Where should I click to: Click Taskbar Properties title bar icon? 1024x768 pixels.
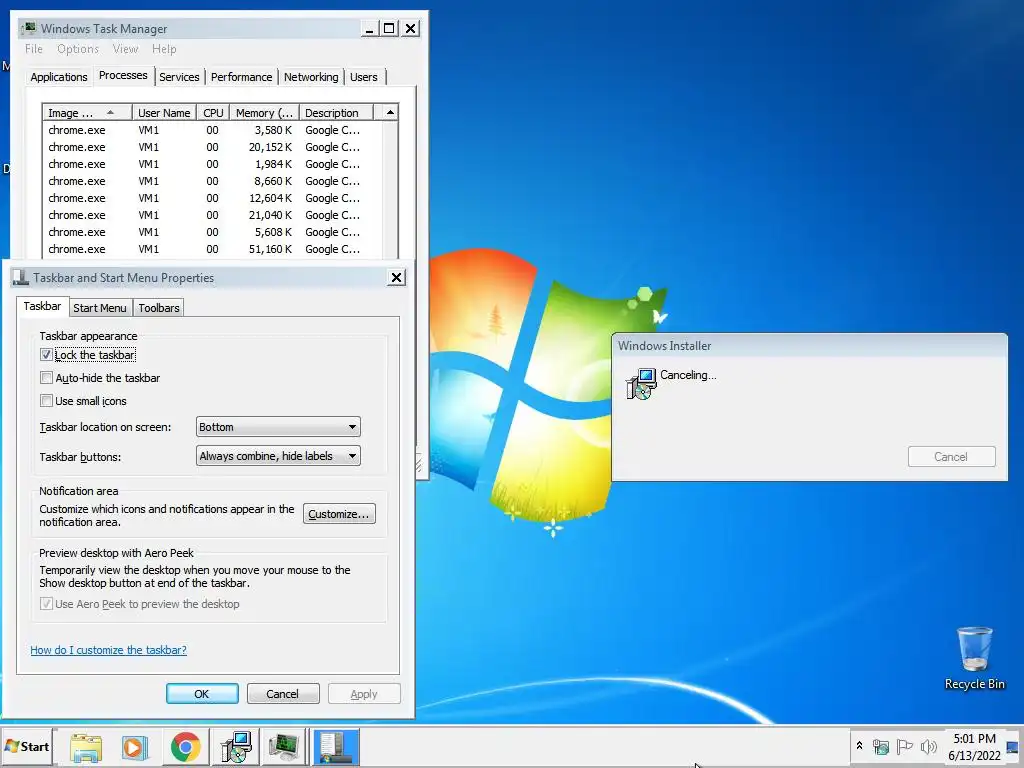pos(21,278)
